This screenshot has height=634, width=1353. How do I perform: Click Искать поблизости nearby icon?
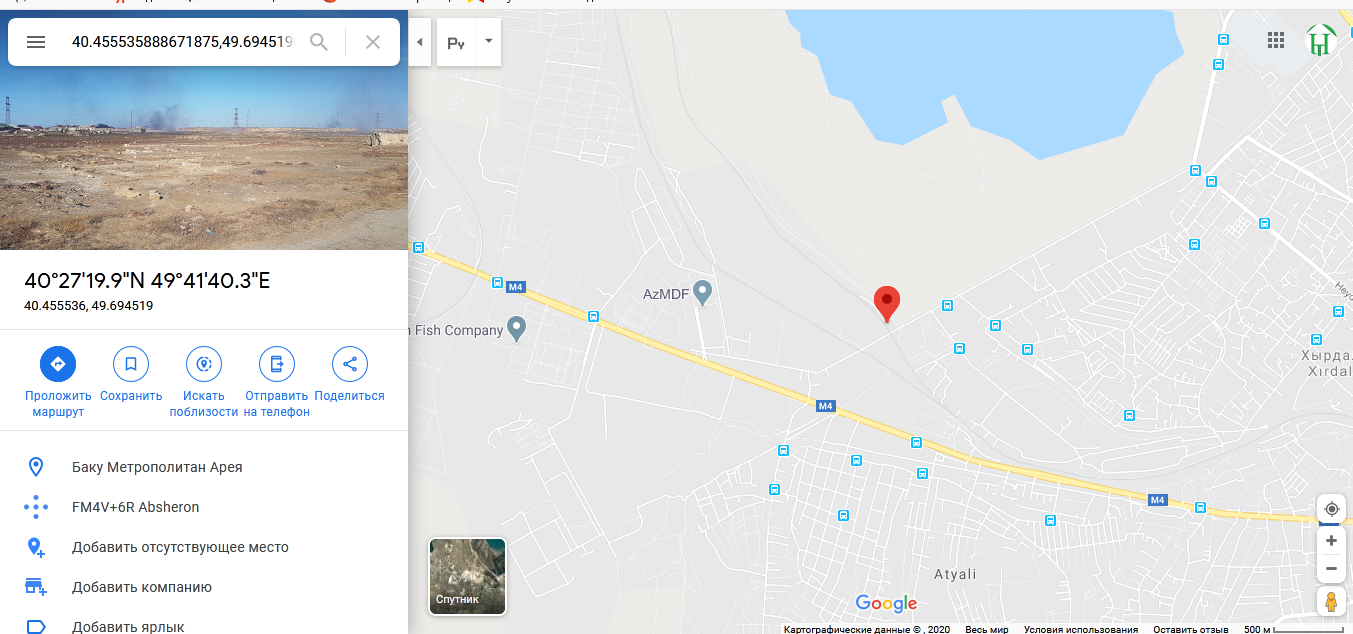204,364
